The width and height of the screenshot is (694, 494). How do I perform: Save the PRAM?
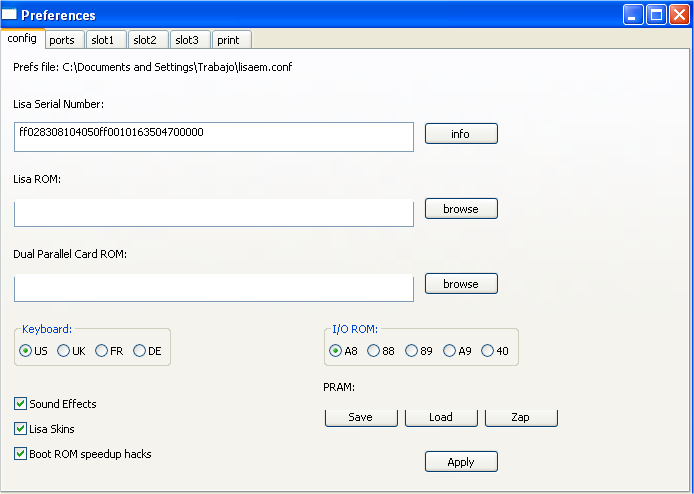(x=361, y=417)
